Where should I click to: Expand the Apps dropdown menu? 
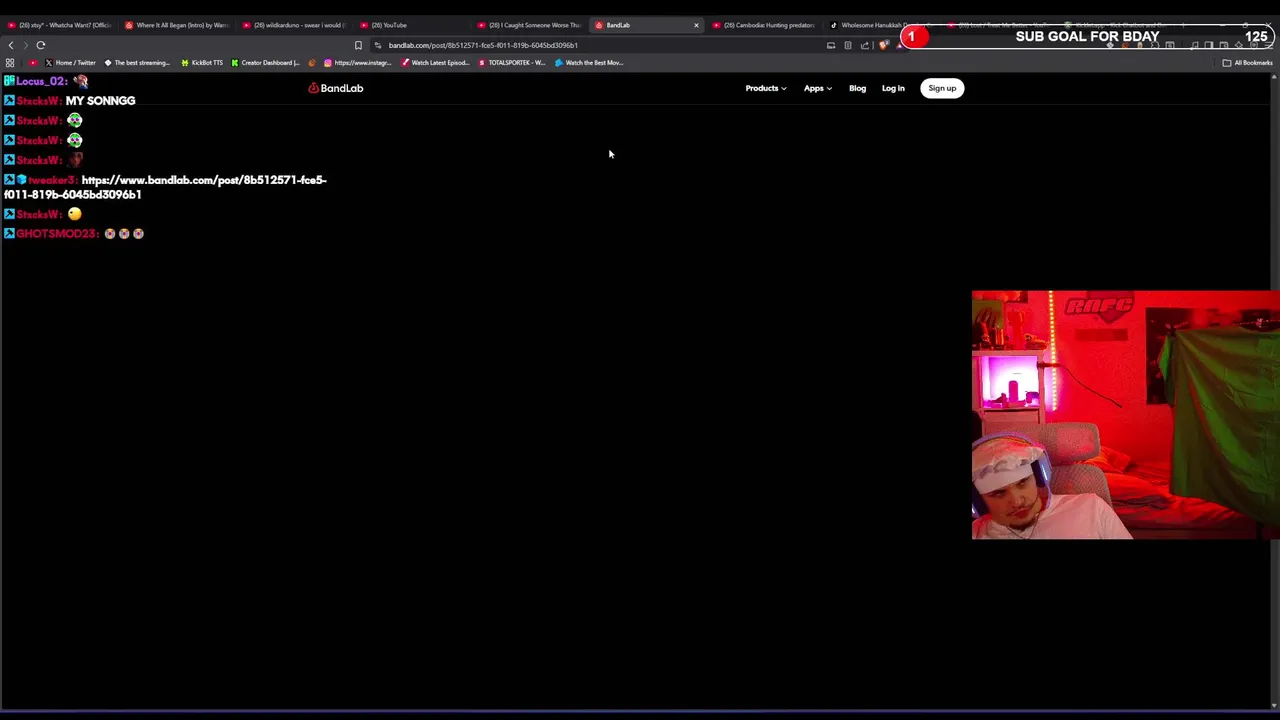click(818, 88)
